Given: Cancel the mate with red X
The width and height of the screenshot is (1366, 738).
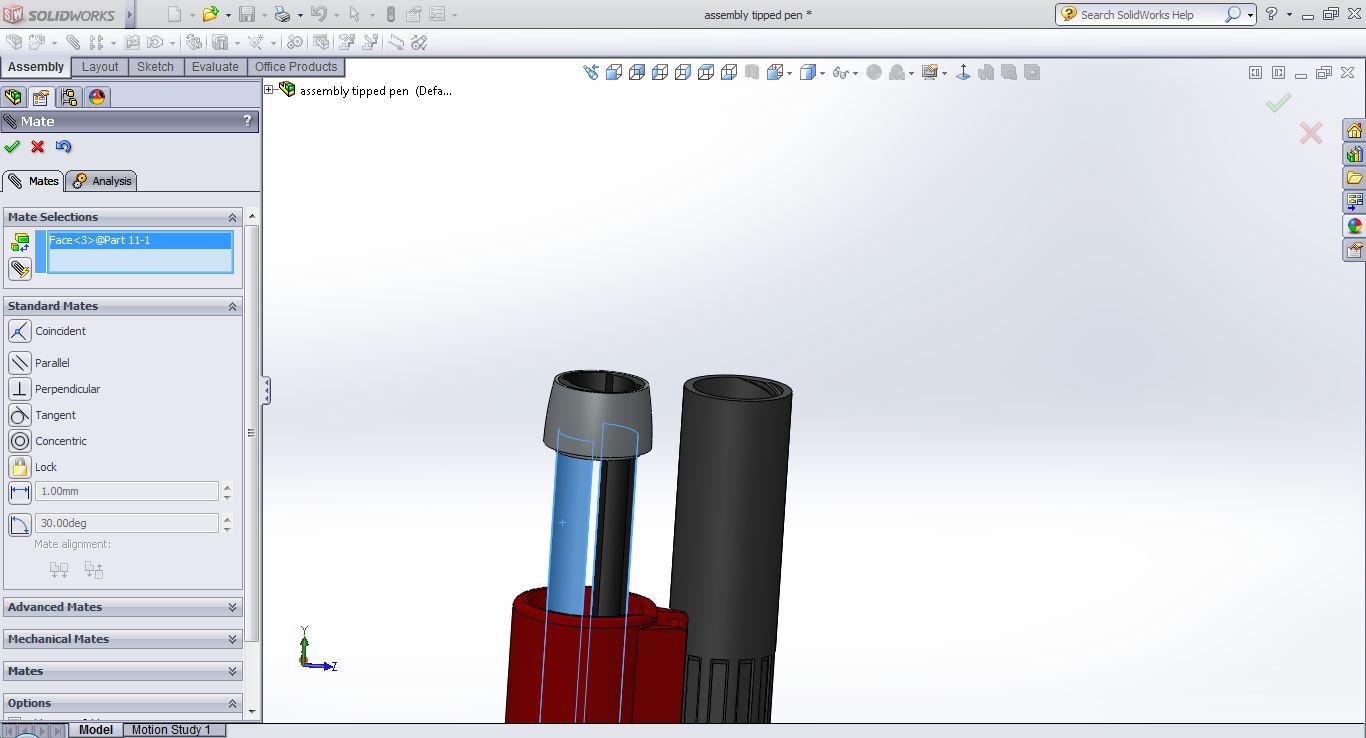Looking at the screenshot, I should pyautogui.click(x=38, y=147).
